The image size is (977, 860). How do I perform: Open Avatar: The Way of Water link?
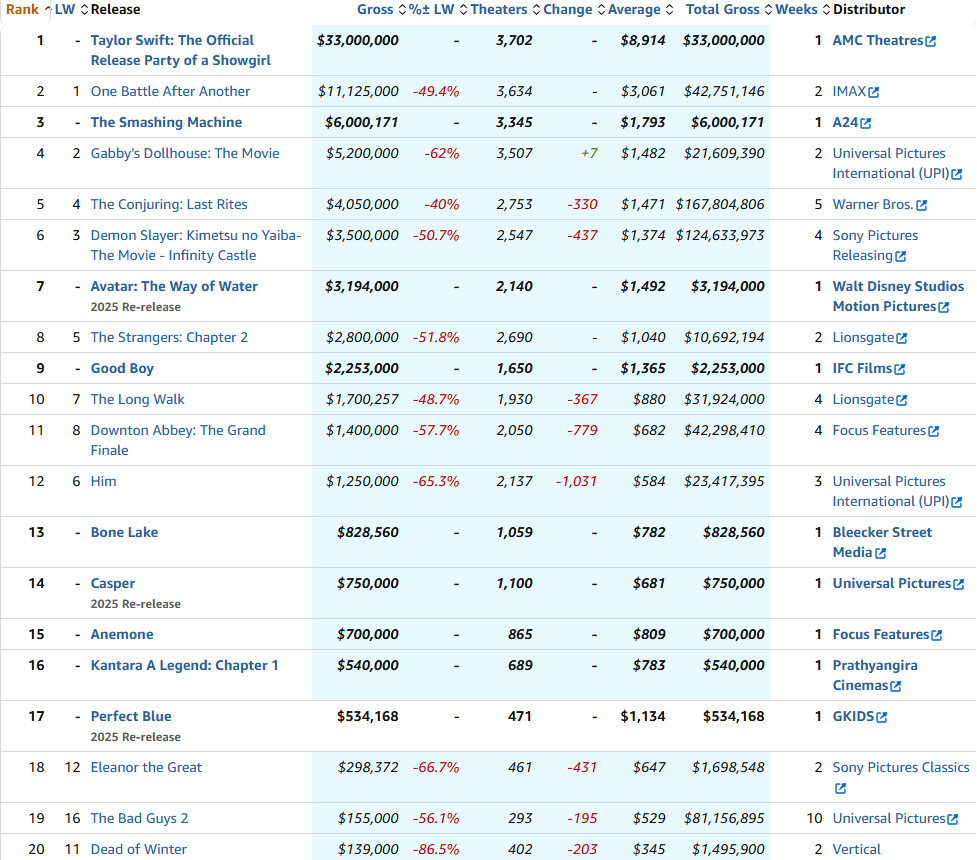point(174,286)
